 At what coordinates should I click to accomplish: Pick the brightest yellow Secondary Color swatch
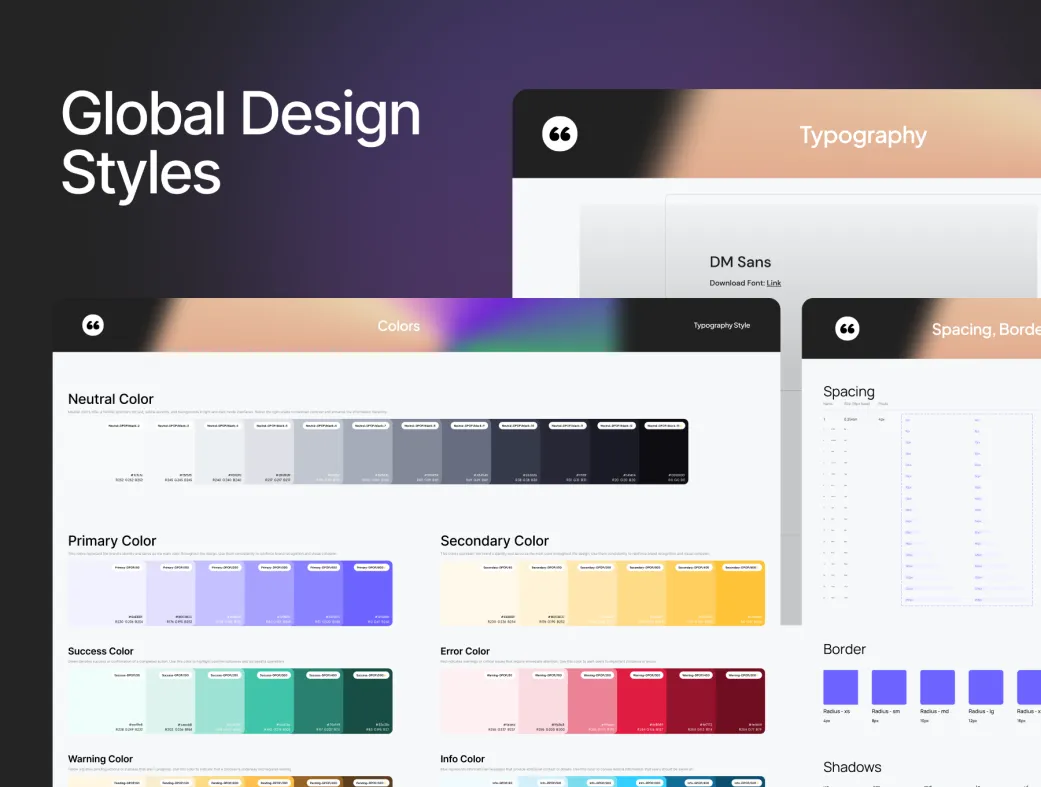[x=740, y=593]
